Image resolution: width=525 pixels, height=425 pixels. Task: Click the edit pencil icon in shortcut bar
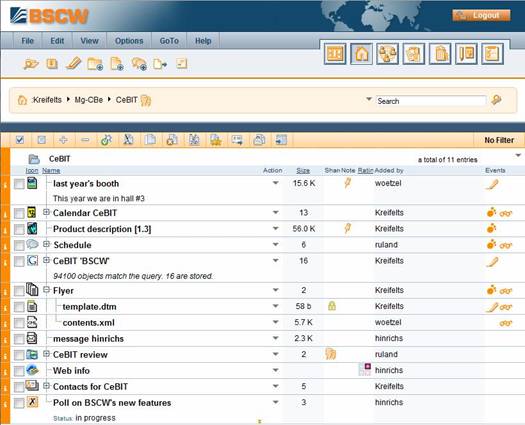pos(73,63)
